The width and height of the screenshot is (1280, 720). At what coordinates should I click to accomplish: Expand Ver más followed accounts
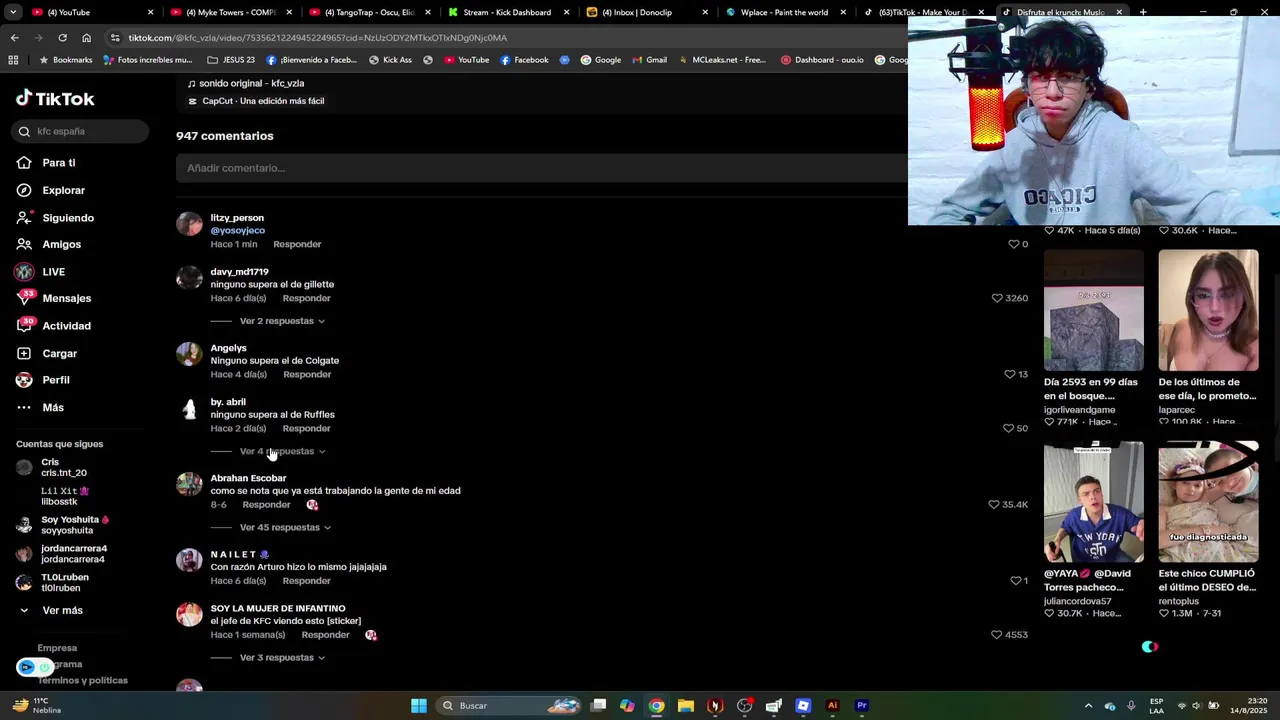tap(62, 610)
